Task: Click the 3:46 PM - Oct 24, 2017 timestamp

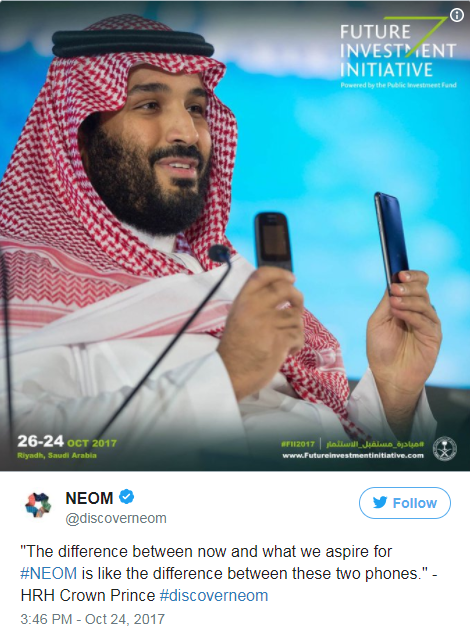Action: (92, 619)
